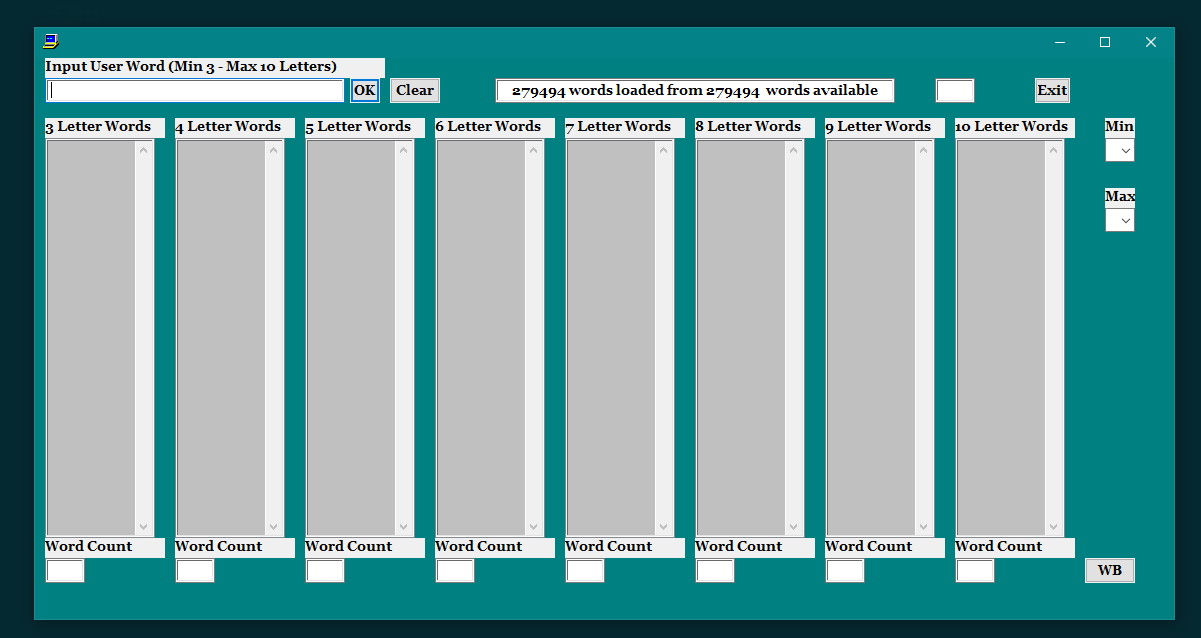Click scroll-up arrow of 10 Letter Words list
Screen dimensions: 1201x638
pos(1054,150)
